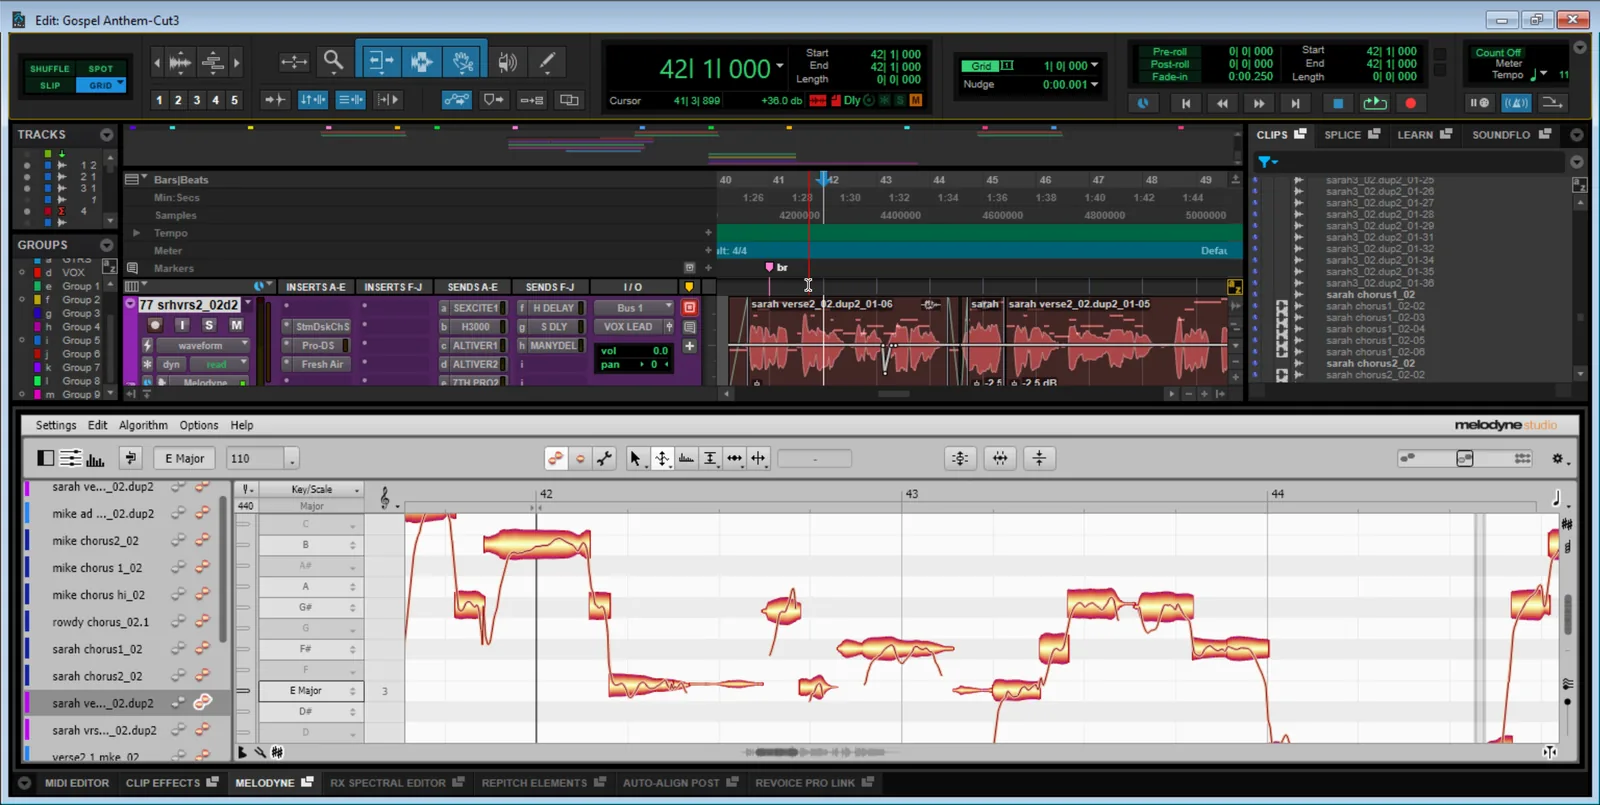Screen dimensions: 1600x805
Task: Open SEXCITE1 send slot
Action: (x=473, y=308)
